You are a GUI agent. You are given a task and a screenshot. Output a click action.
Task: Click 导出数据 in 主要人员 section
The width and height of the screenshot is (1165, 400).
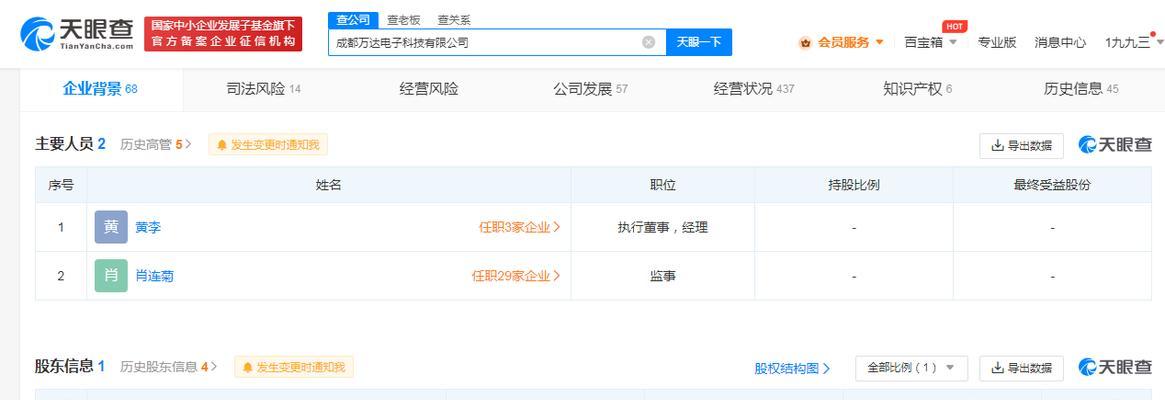point(1022,146)
